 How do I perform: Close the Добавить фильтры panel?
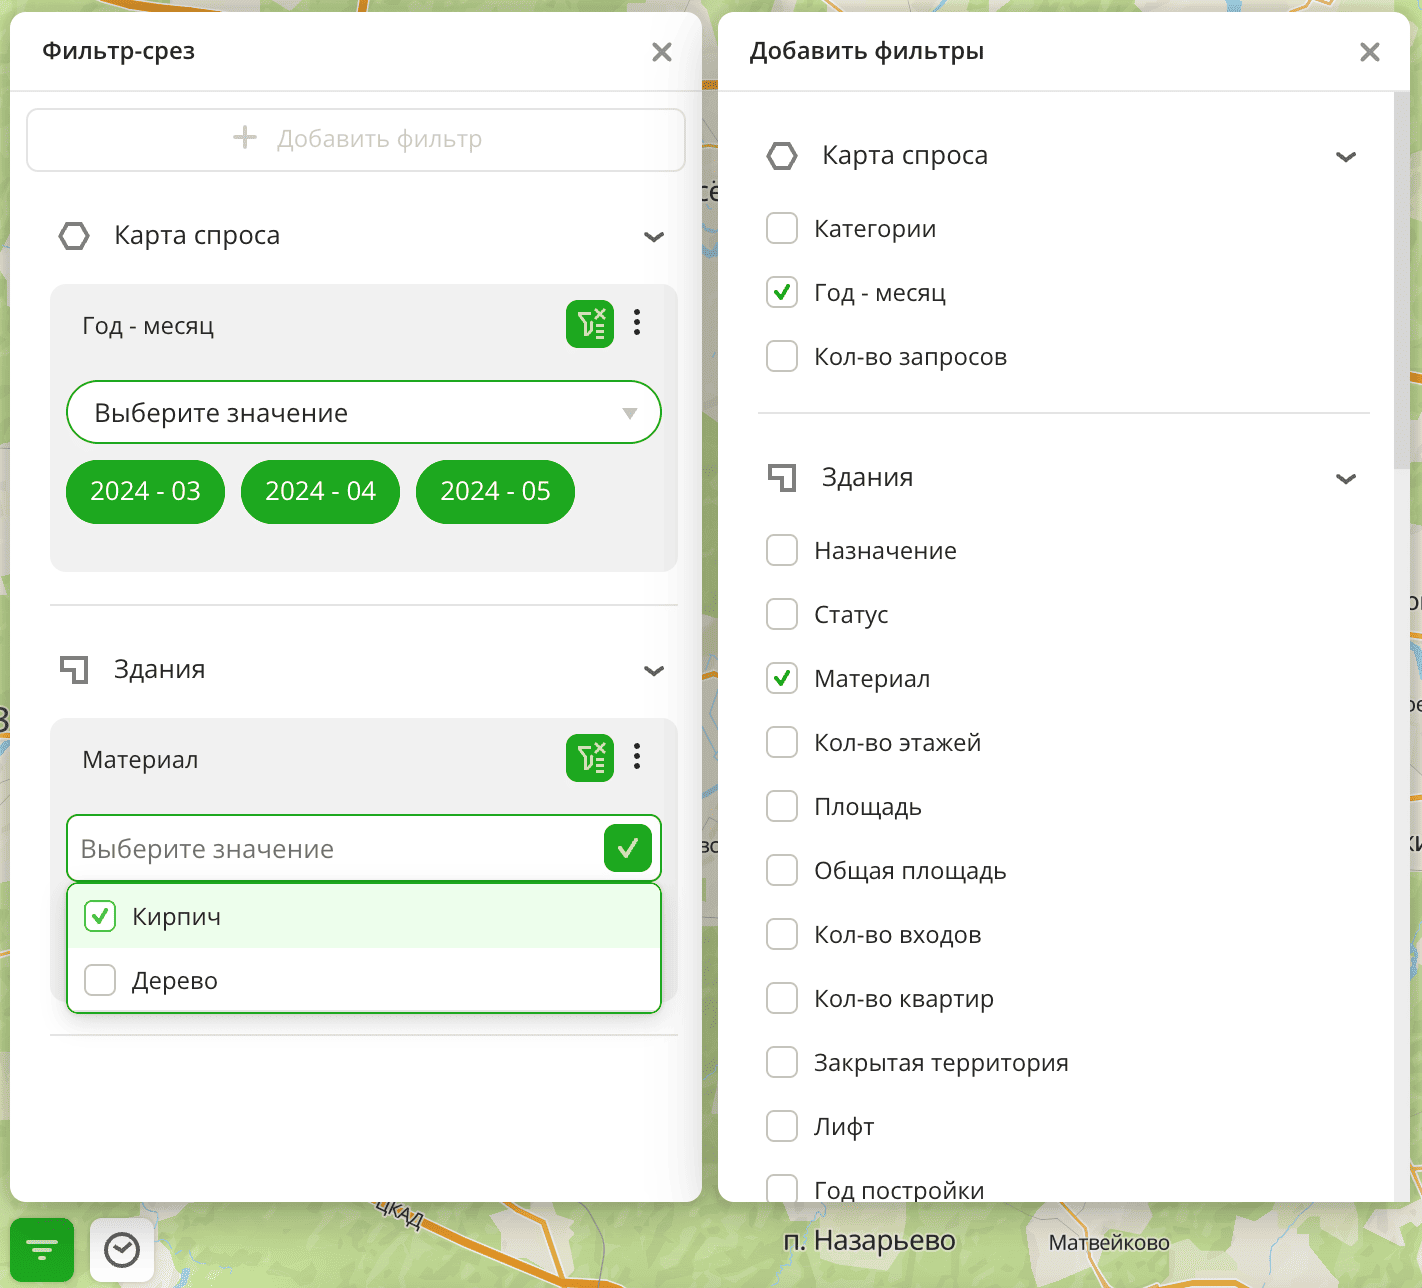click(x=1369, y=52)
